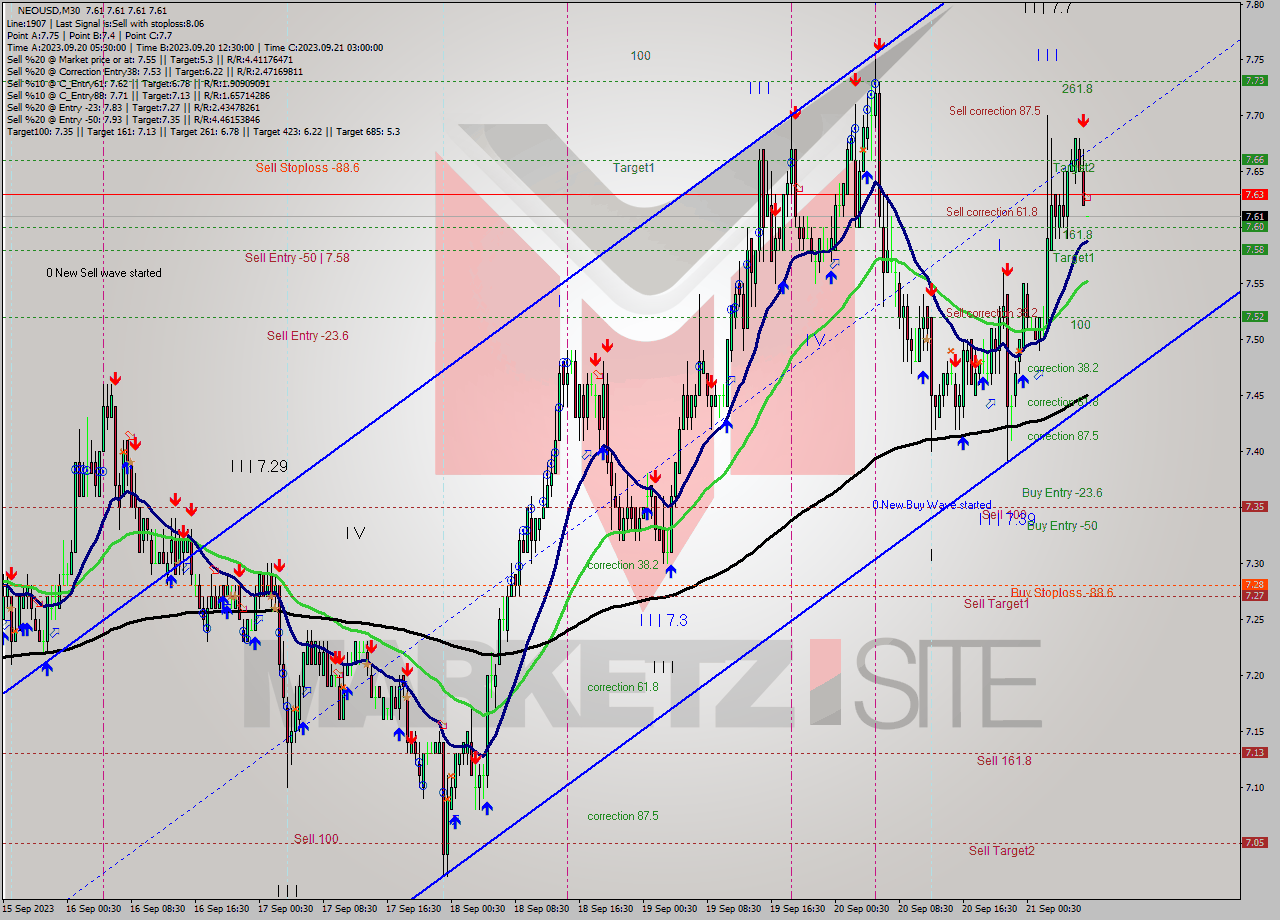Click the 'Buy Entry -50' label

click(x=1062, y=526)
